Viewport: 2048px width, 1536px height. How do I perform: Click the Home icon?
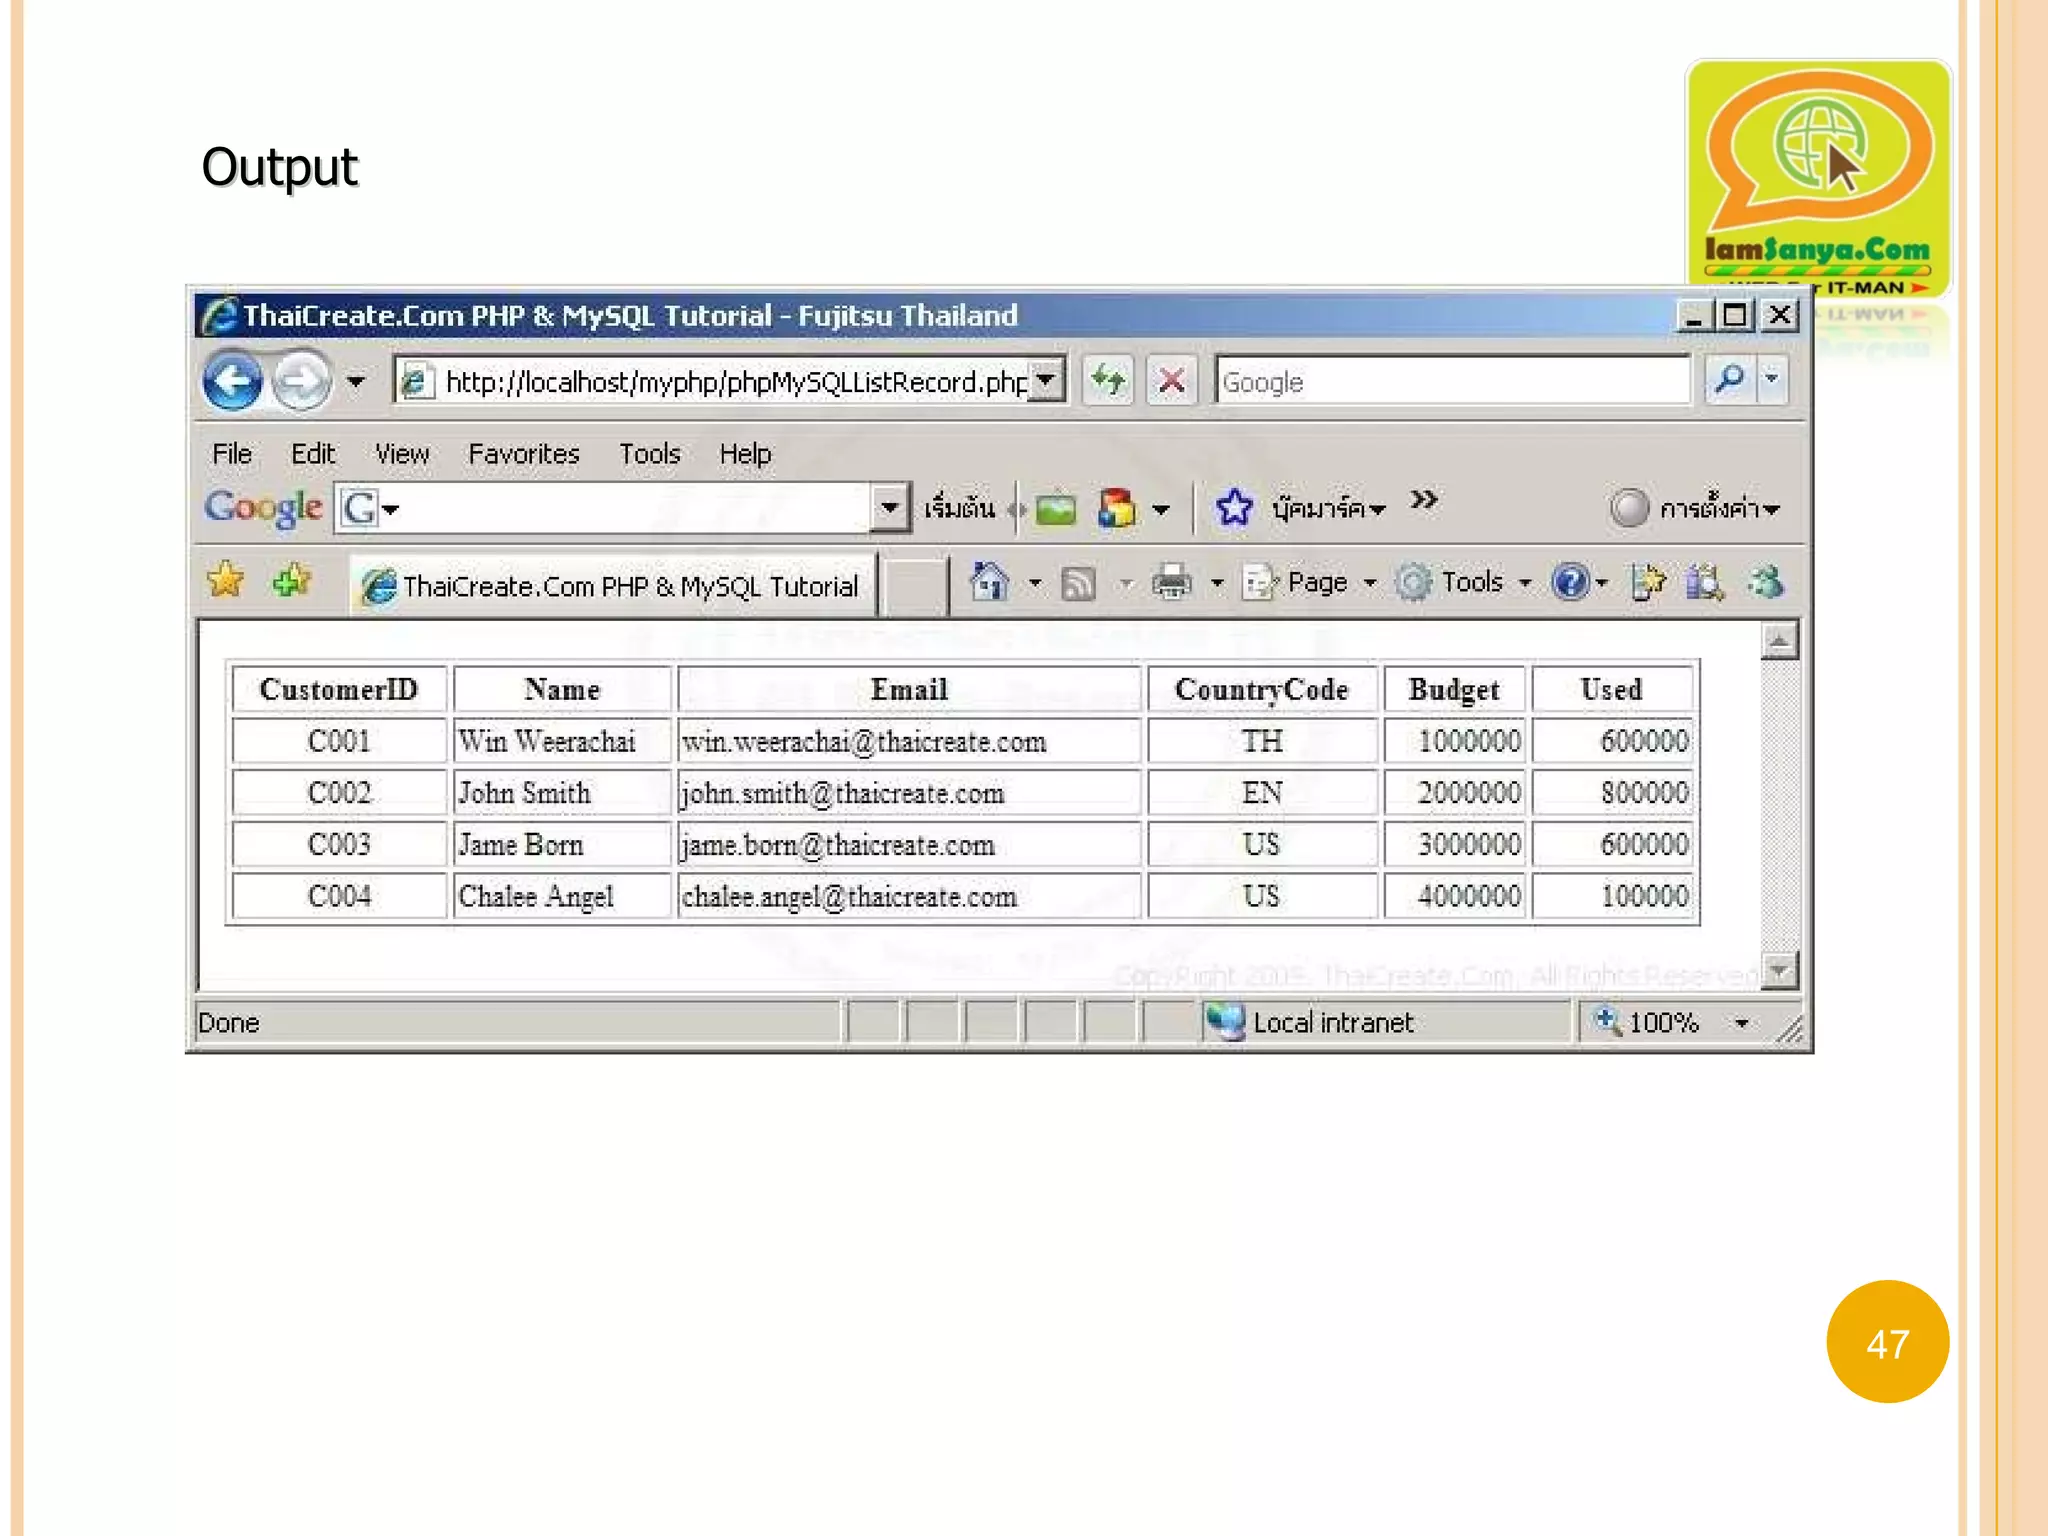coord(989,581)
